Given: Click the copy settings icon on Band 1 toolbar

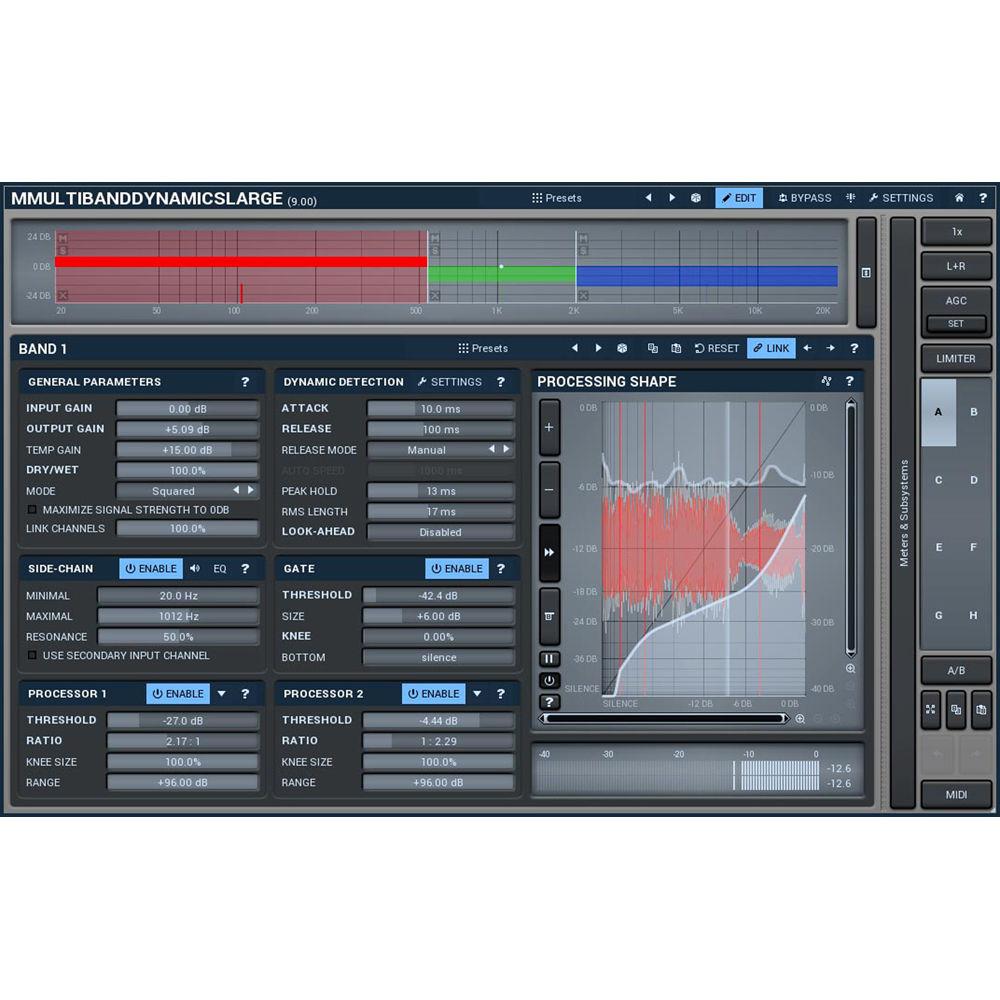Looking at the screenshot, I should point(652,348).
